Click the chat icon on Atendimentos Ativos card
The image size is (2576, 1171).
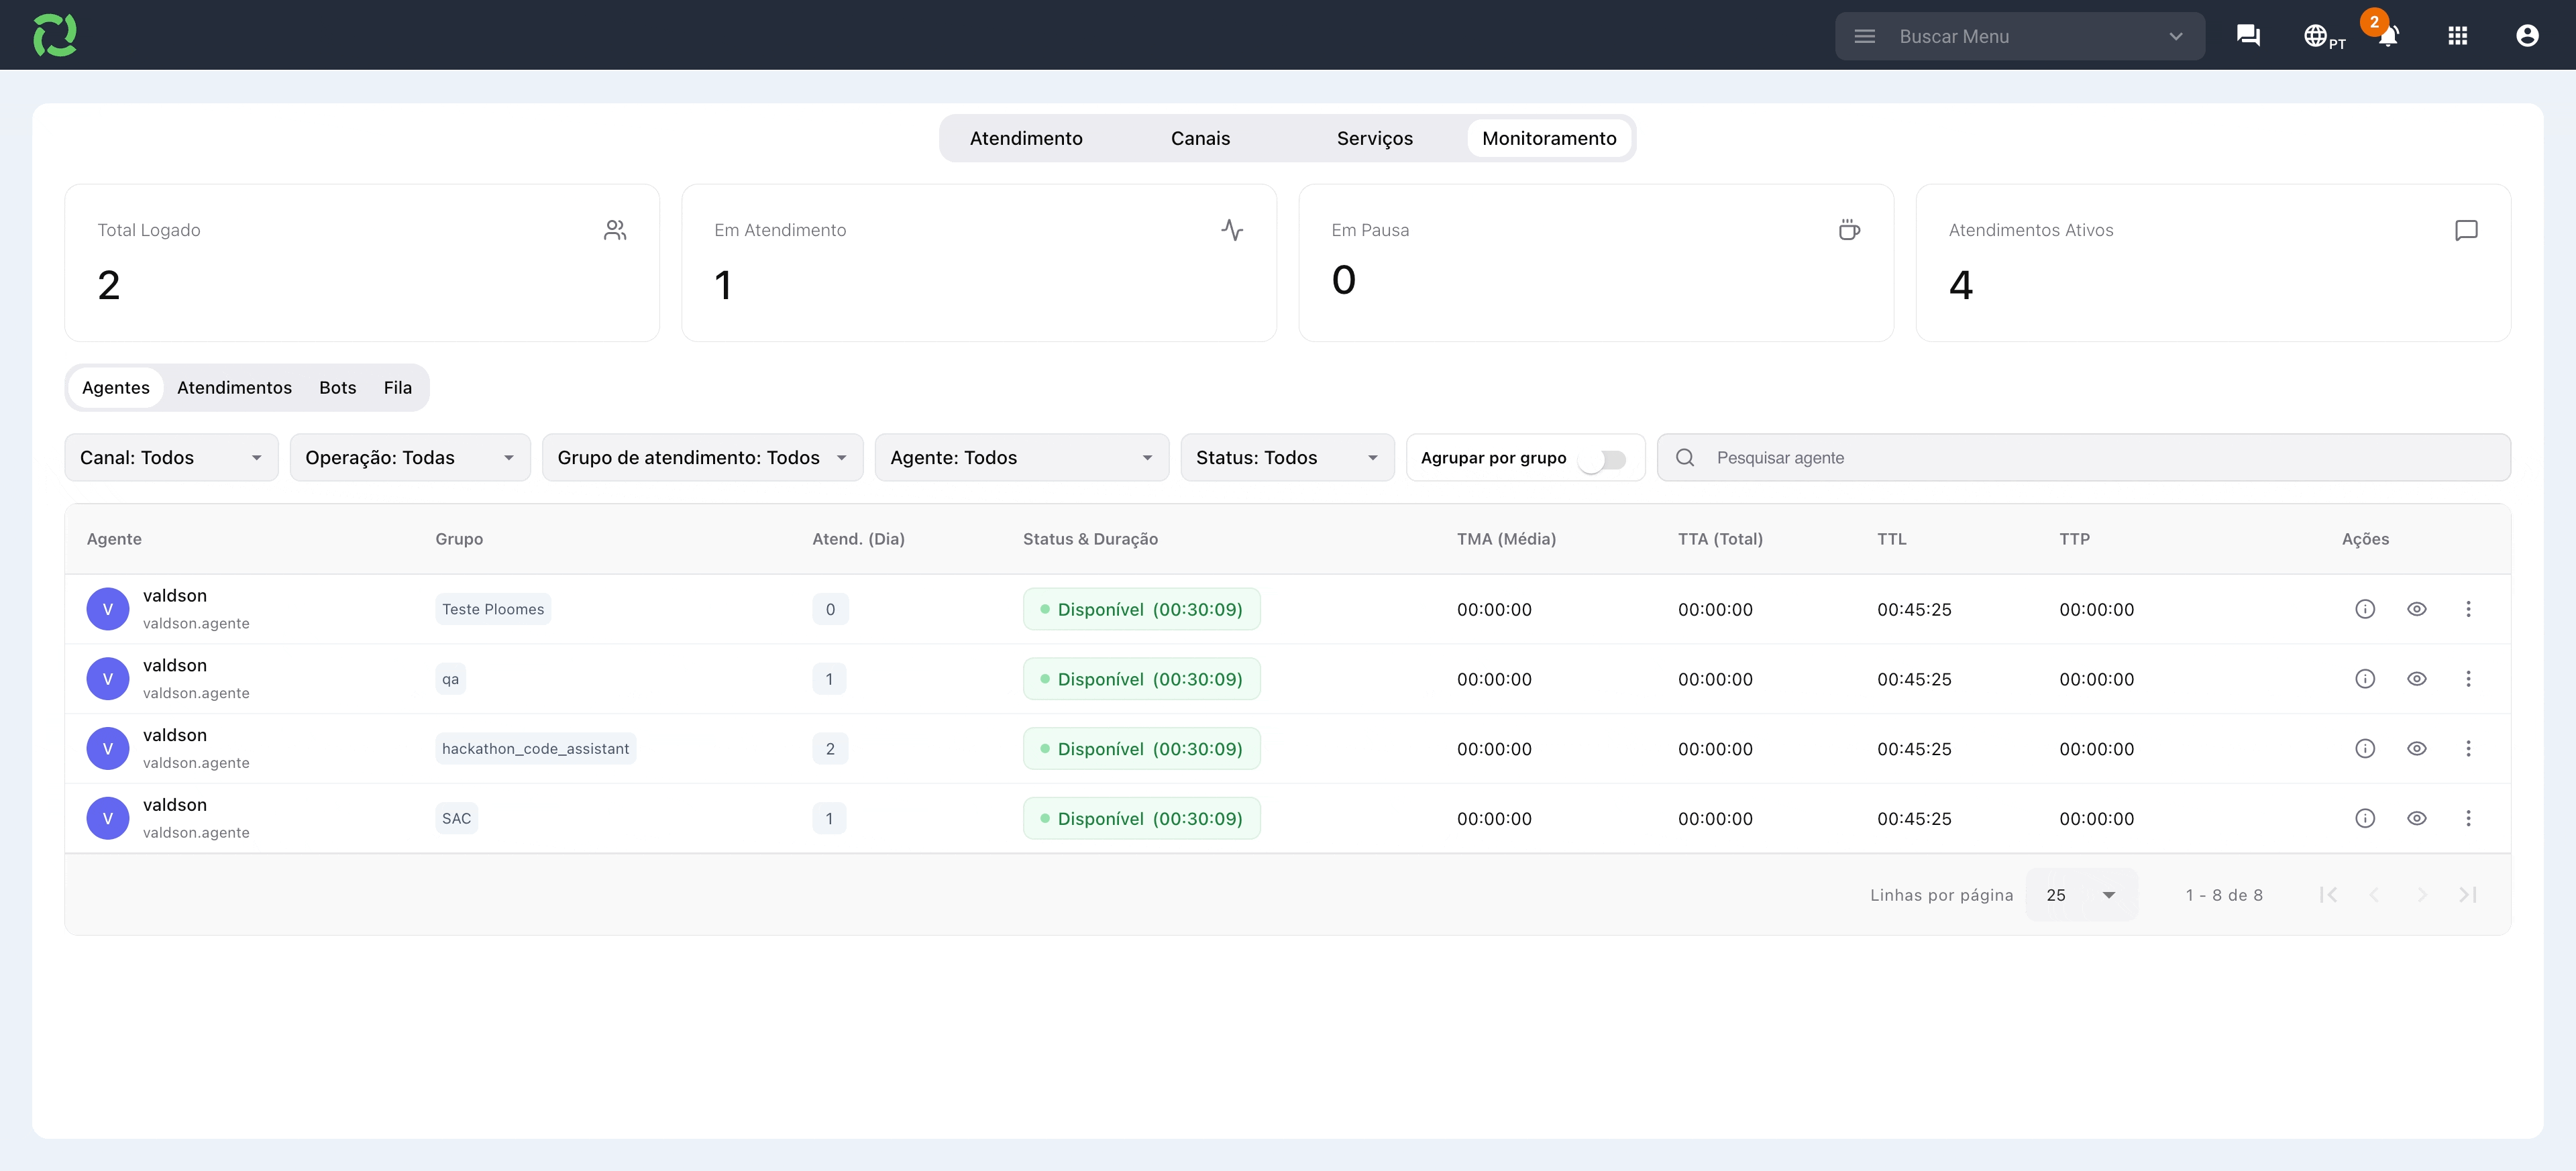2466,230
